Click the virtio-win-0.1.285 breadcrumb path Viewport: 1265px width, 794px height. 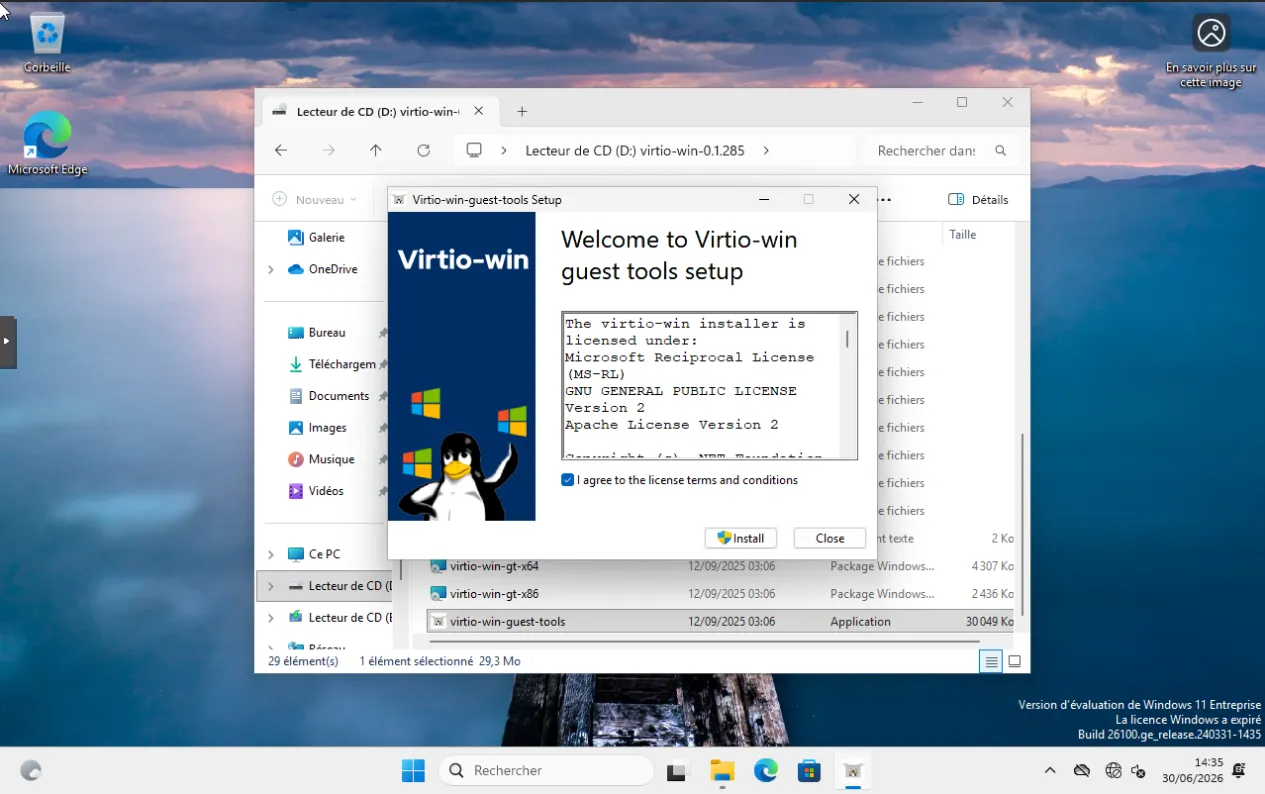[634, 150]
